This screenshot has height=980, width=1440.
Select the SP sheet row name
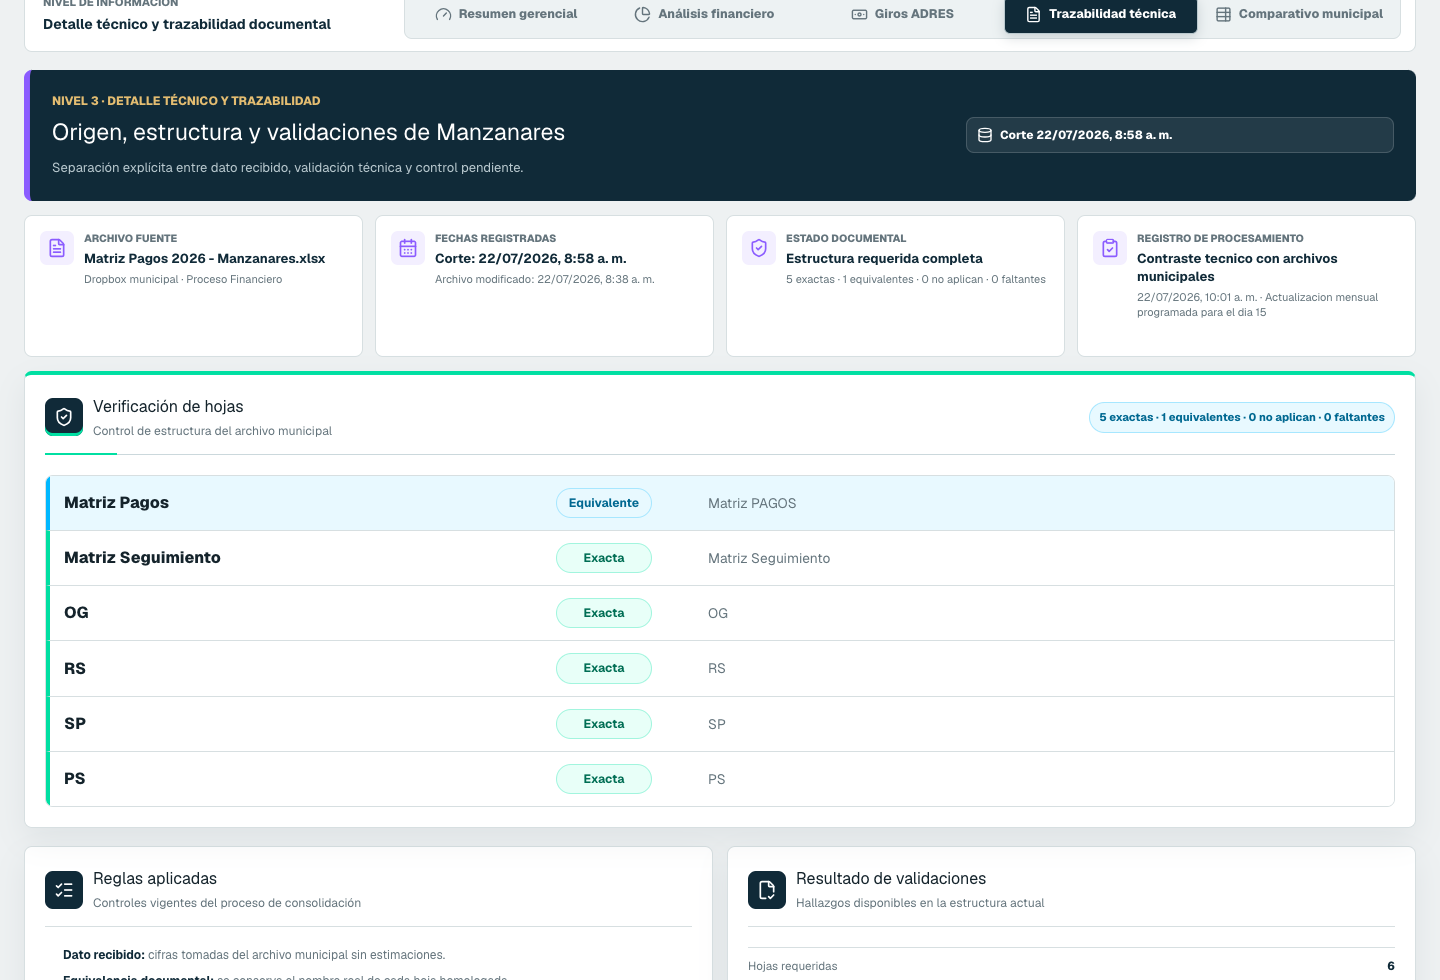pos(75,724)
